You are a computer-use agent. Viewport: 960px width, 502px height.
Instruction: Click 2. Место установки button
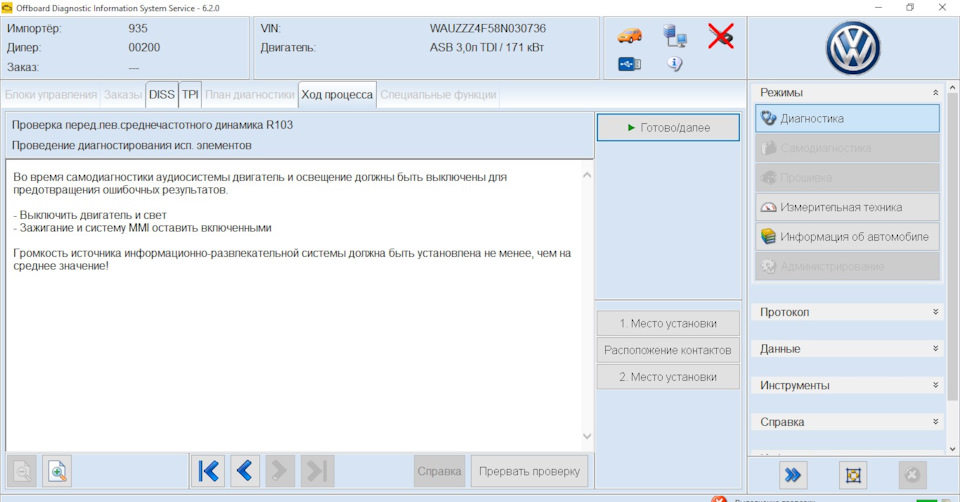[668, 377]
